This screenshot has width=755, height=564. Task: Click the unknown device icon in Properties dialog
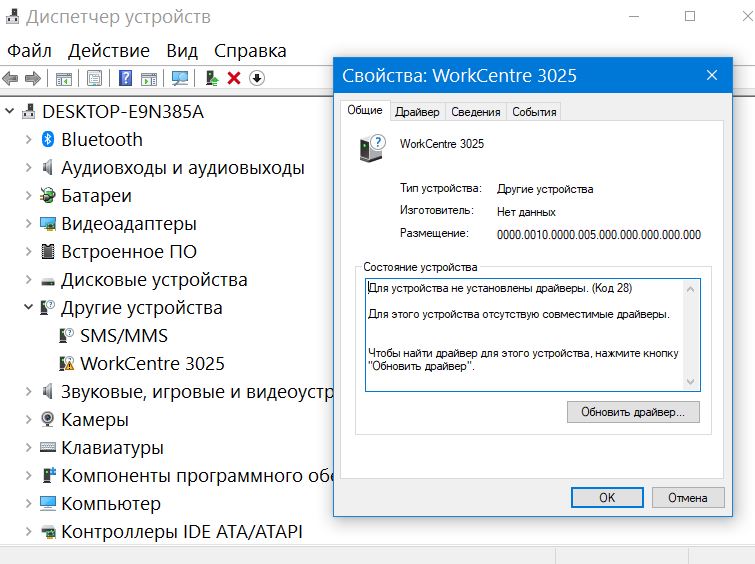coord(373,147)
